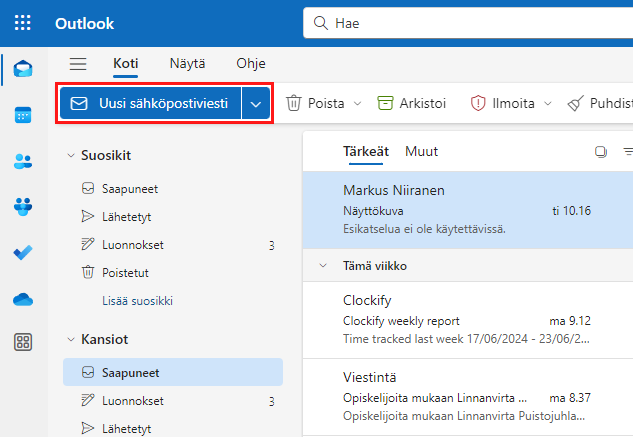Click the search magnifier icon
Image resolution: width=633 pixels, height=437 pixels.
tap(321, 23)
